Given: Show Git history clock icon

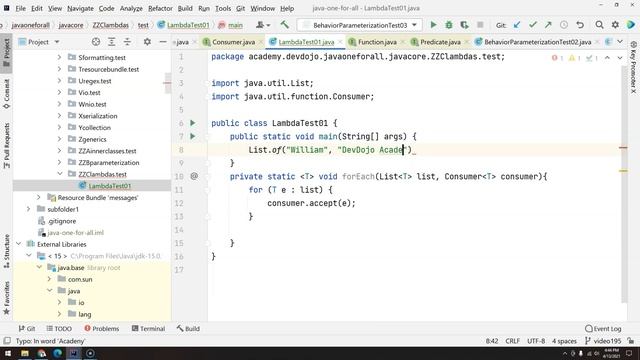Looking at the screenshot, I should (564, 25).
